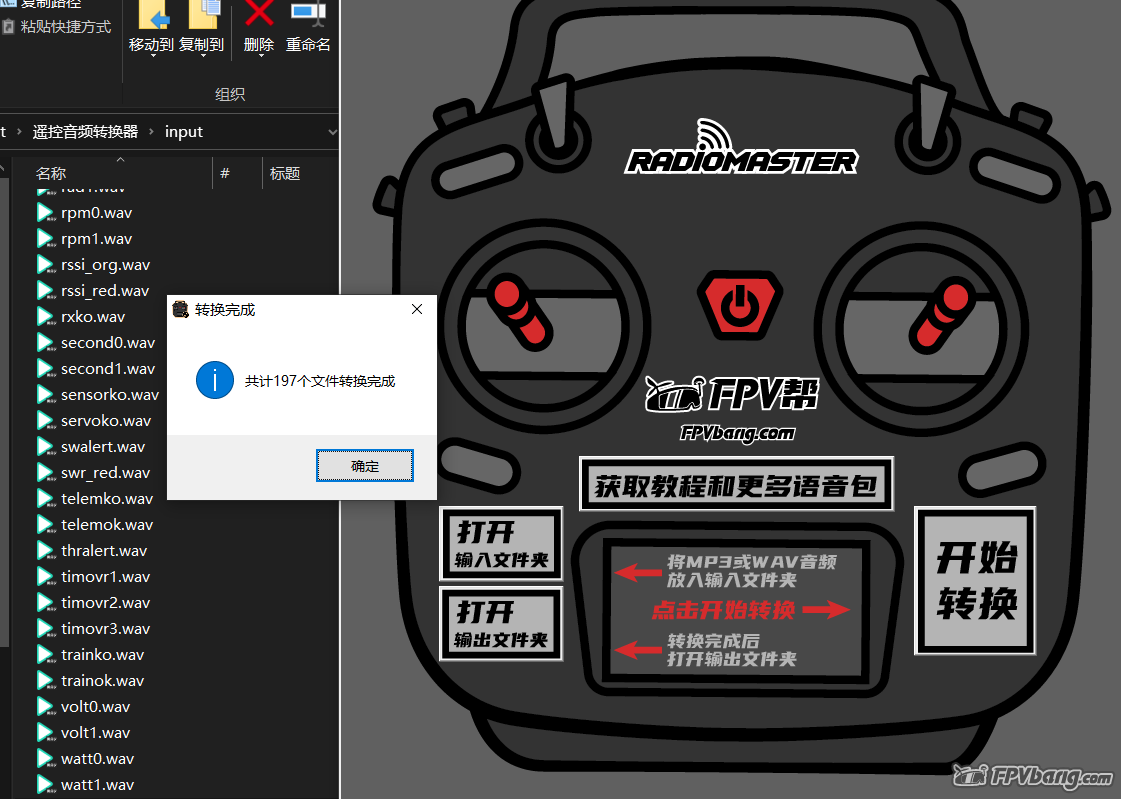The height and width of the screenshot is (799, 1121).
Task: Expand the address bar history dropdown
Action: click(x=332, y=132)
